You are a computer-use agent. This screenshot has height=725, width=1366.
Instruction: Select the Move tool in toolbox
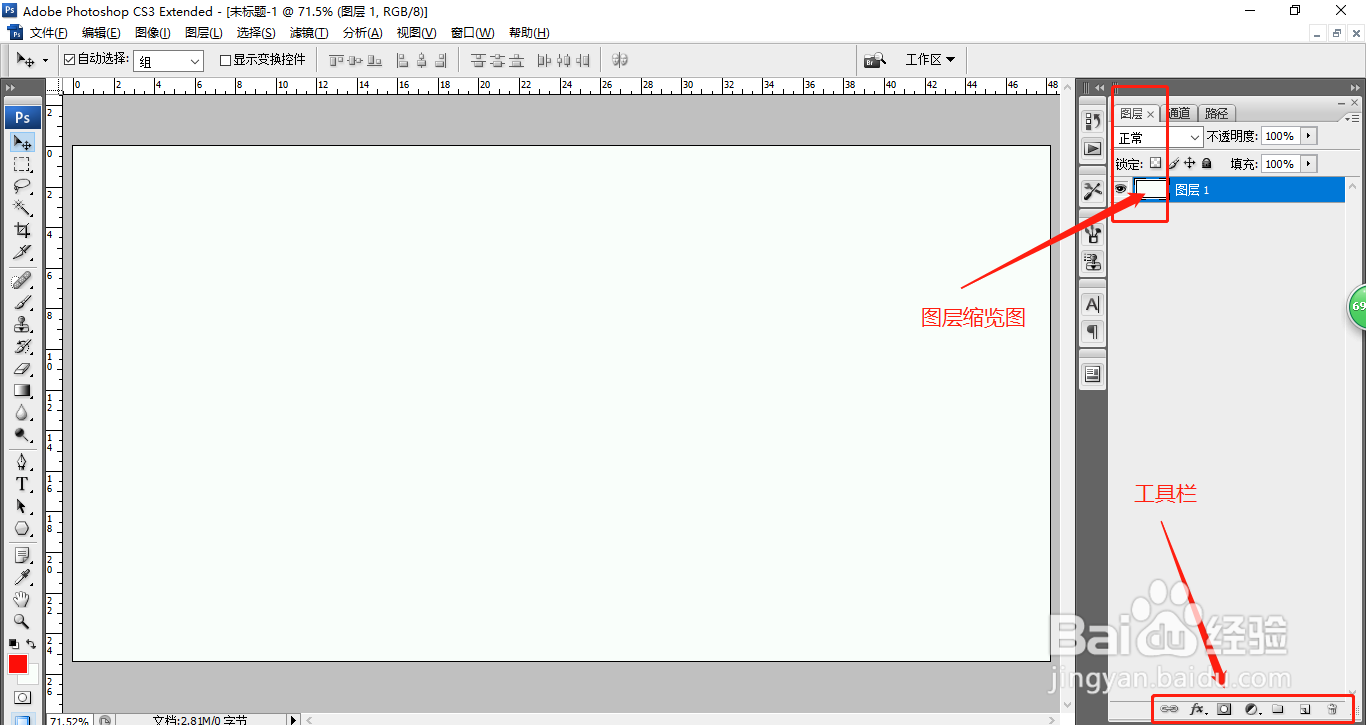pyautogui.click(x=22, y=142)
